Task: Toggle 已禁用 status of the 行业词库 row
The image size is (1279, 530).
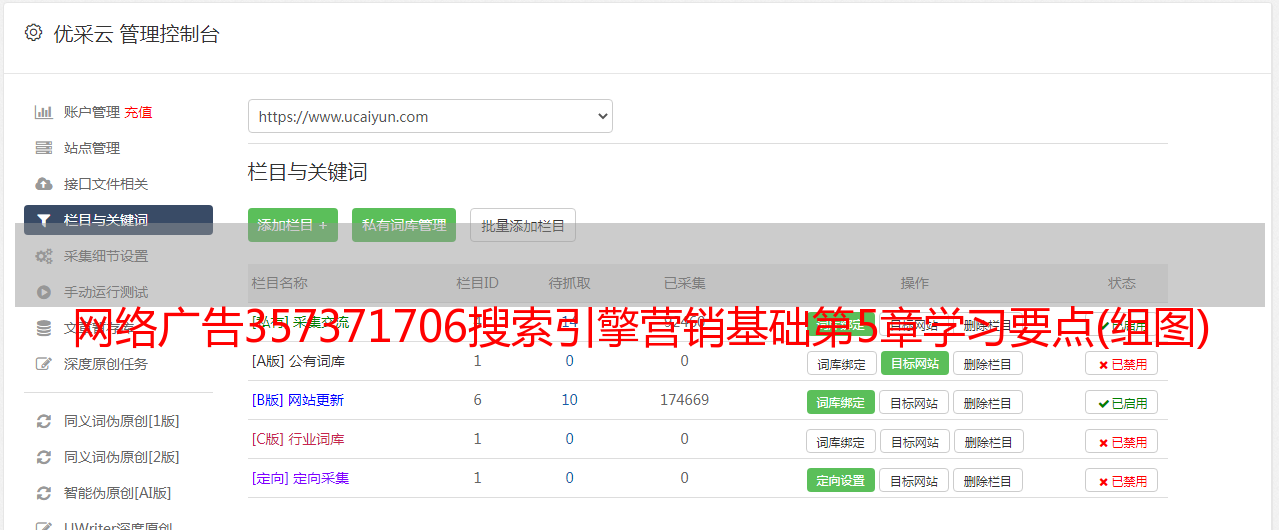Action: point(1121,441)
